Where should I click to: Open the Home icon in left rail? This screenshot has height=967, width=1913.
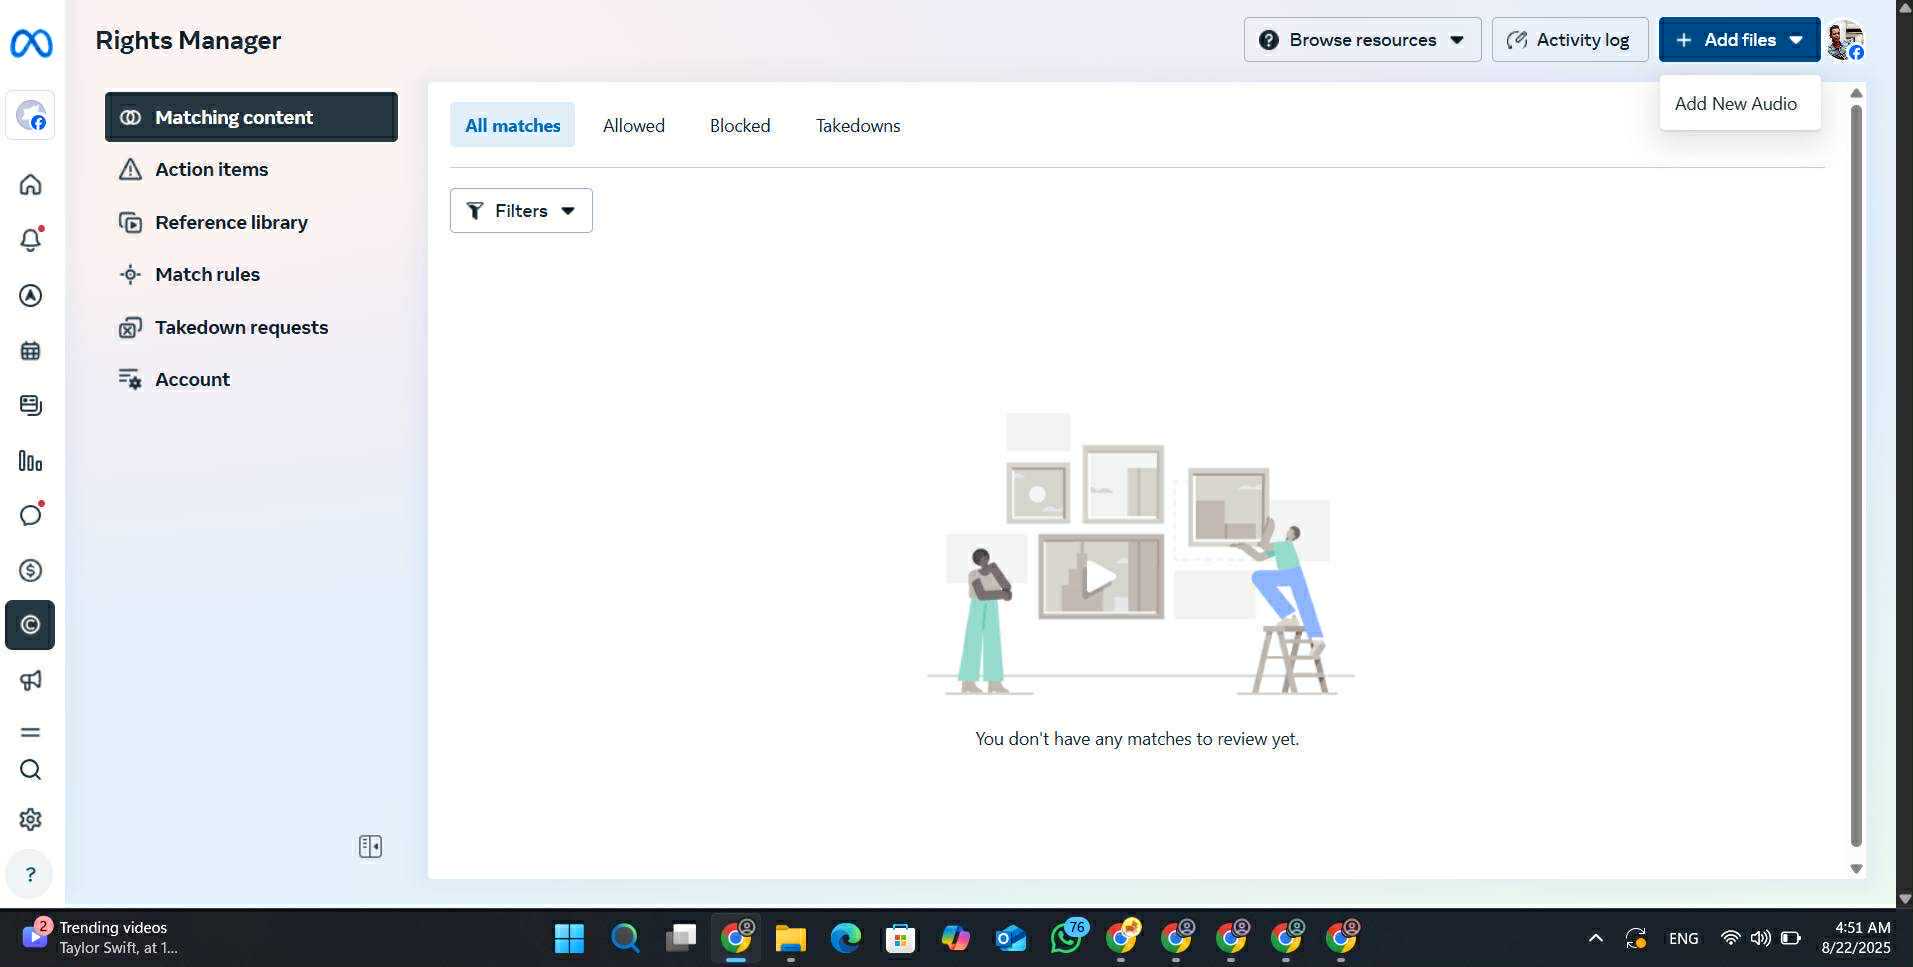pos(30,185)
